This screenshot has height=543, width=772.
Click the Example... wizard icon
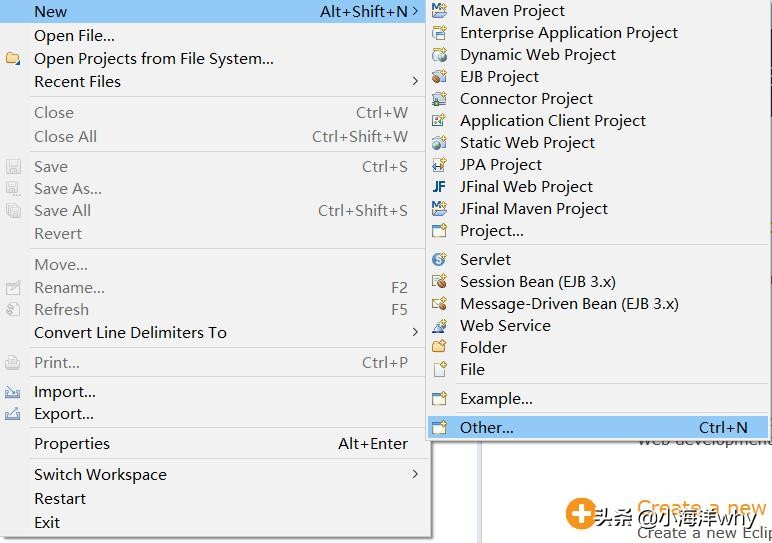point(439,398)
